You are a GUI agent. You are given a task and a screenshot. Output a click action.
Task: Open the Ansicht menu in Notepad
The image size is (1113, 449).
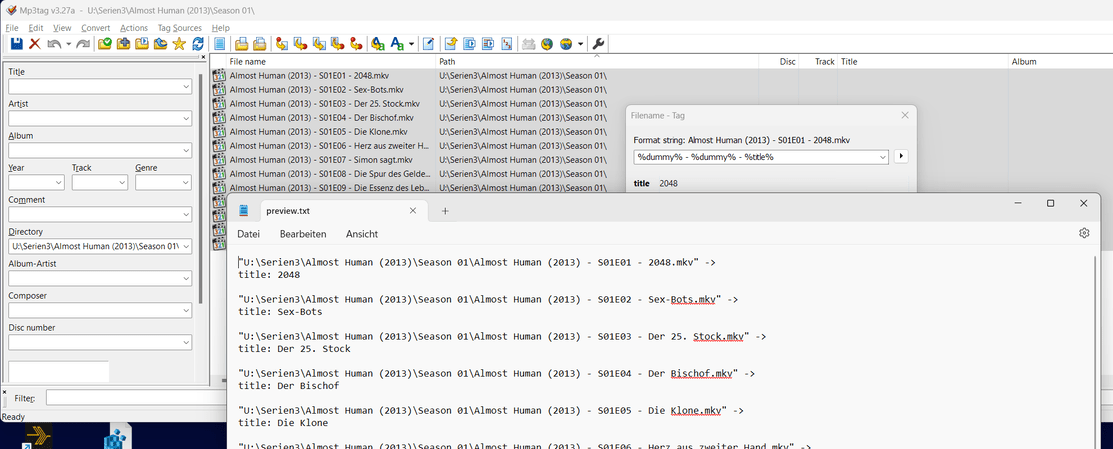362,234
